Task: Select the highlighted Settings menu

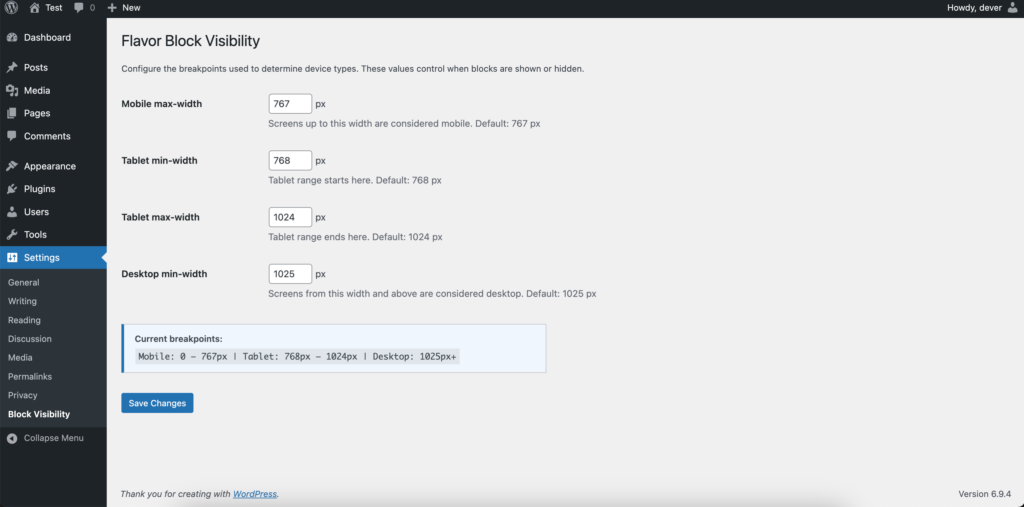Action: pos(53,257)
